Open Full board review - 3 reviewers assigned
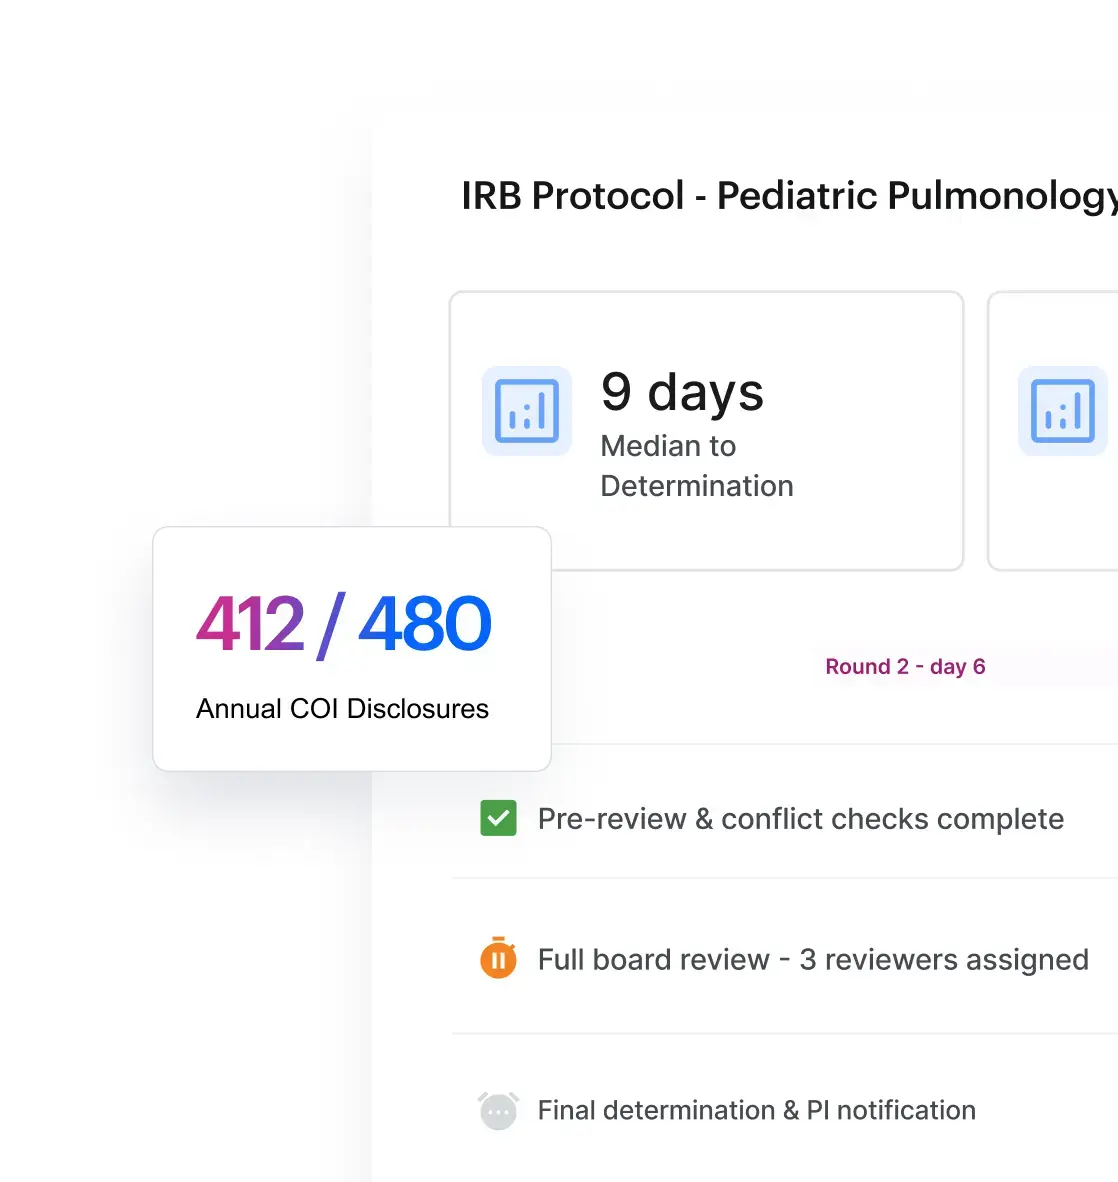 tap(785, 959)
